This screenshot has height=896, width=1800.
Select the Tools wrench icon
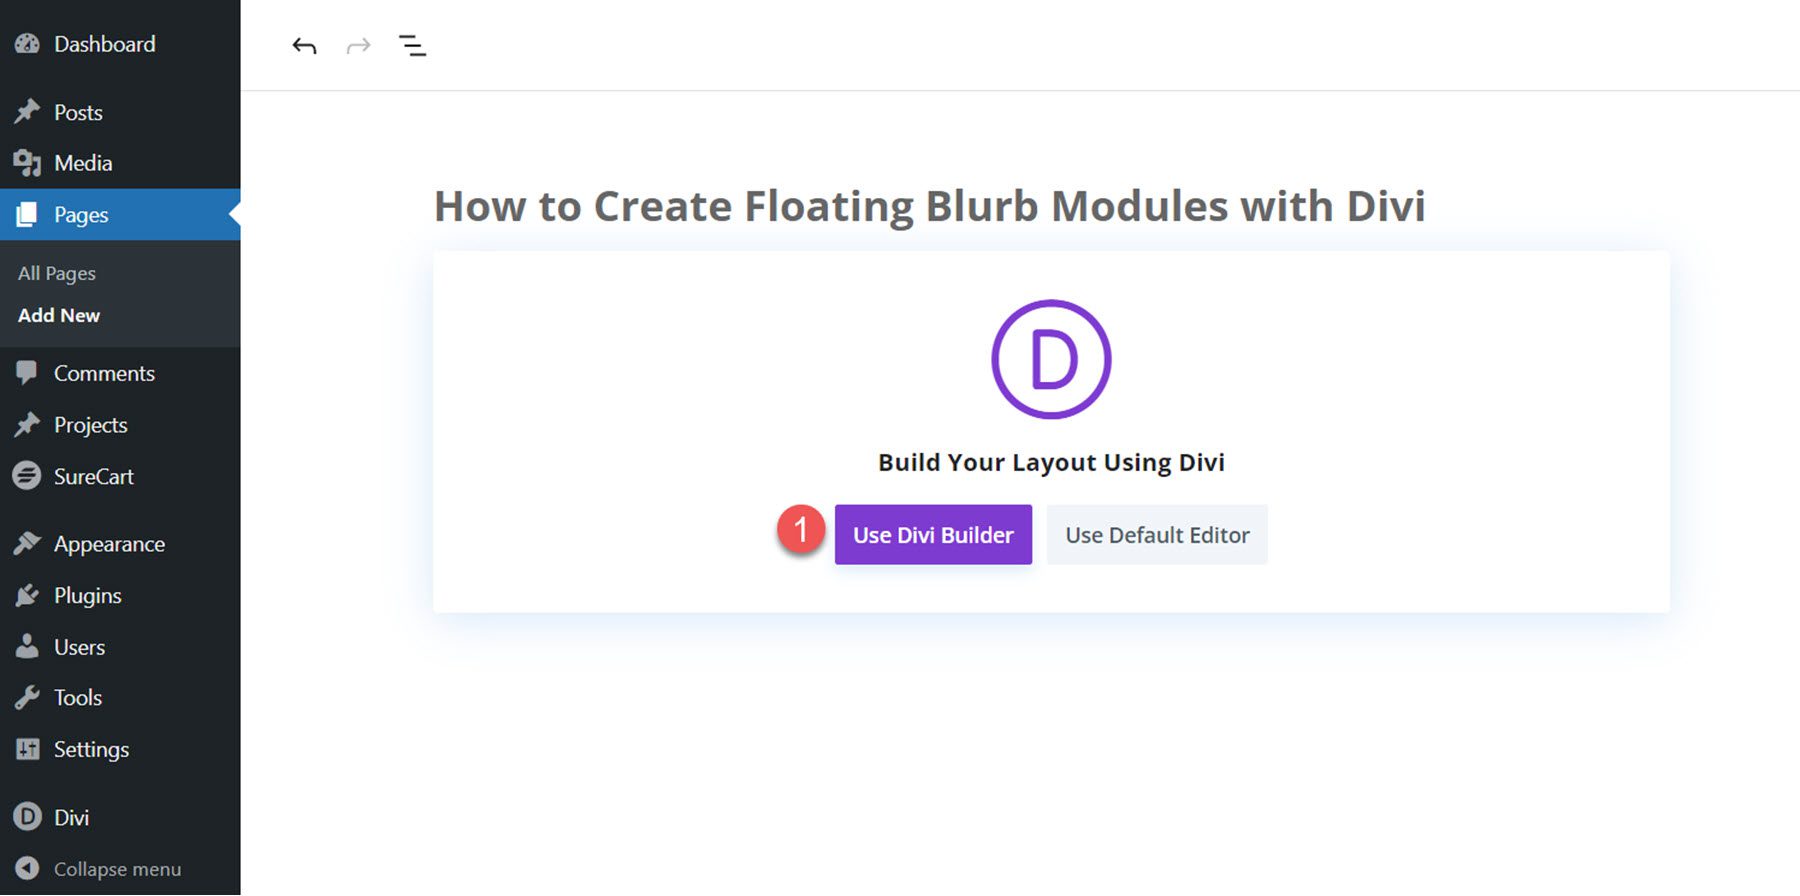tap(26, 697)
